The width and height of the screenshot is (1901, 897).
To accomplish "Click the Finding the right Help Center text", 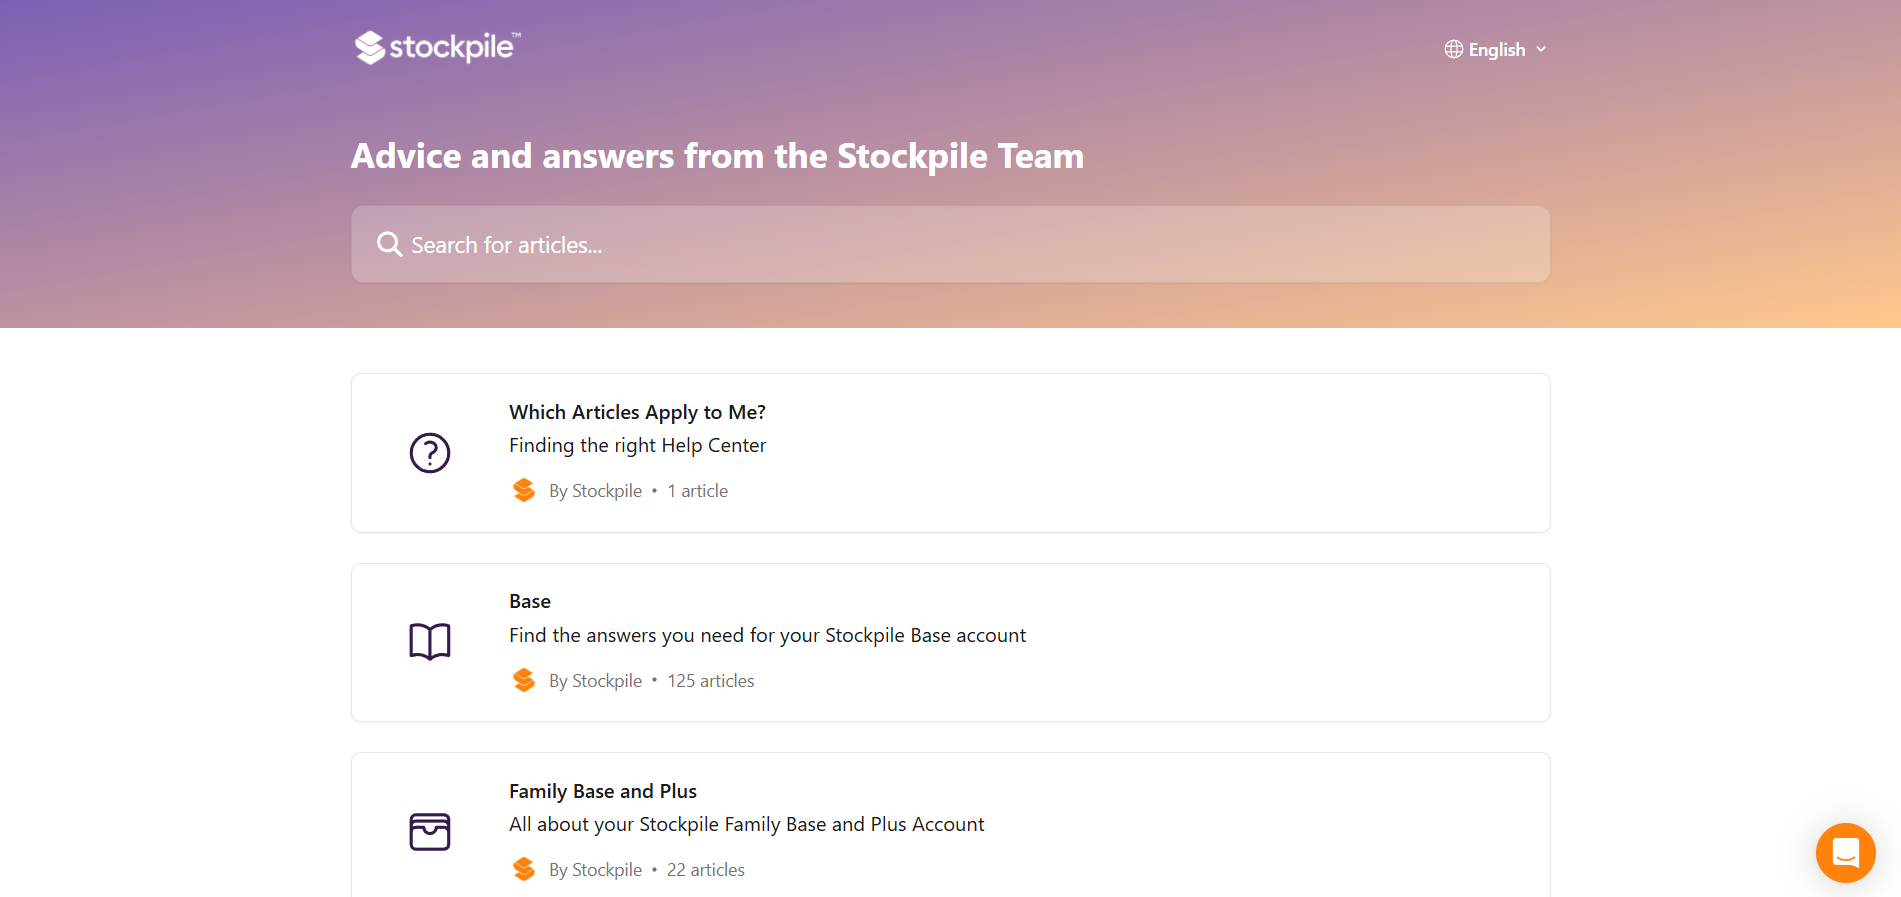I will coord(637,445).
